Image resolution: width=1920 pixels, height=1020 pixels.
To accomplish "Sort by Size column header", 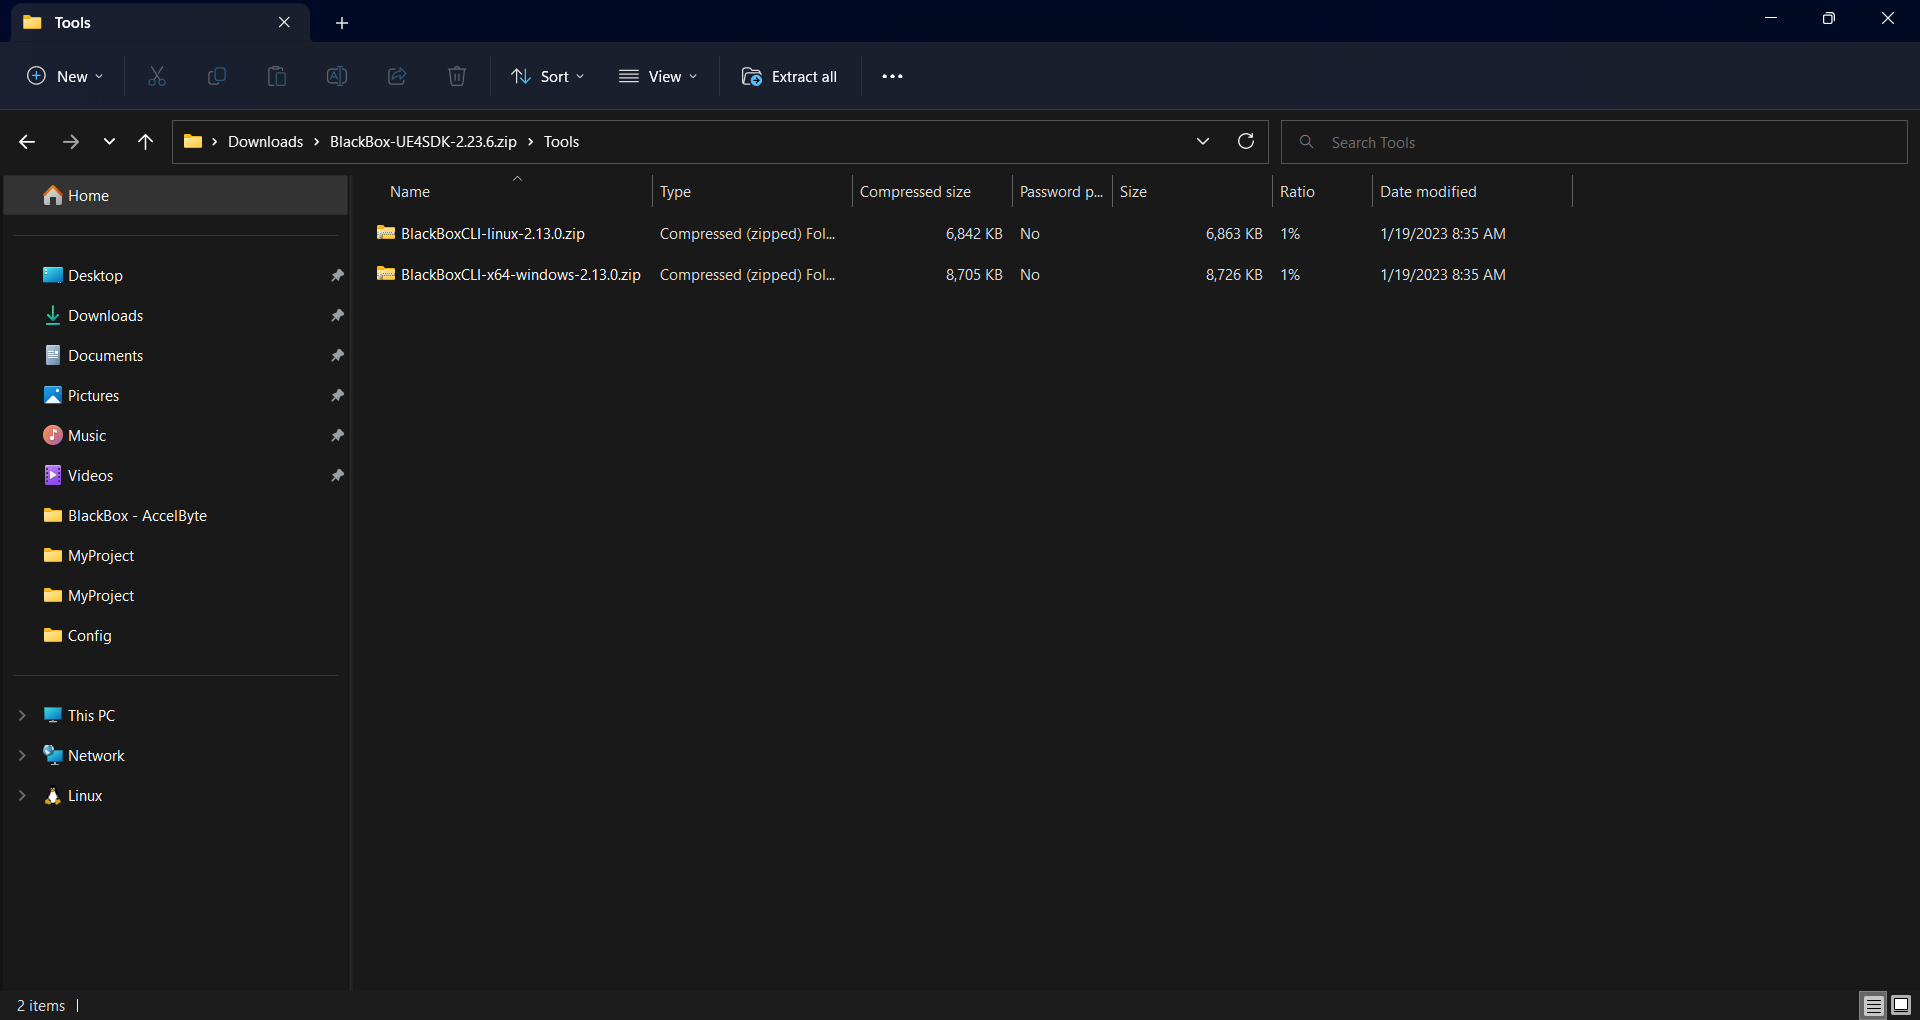I will (x=1192, y=191).
